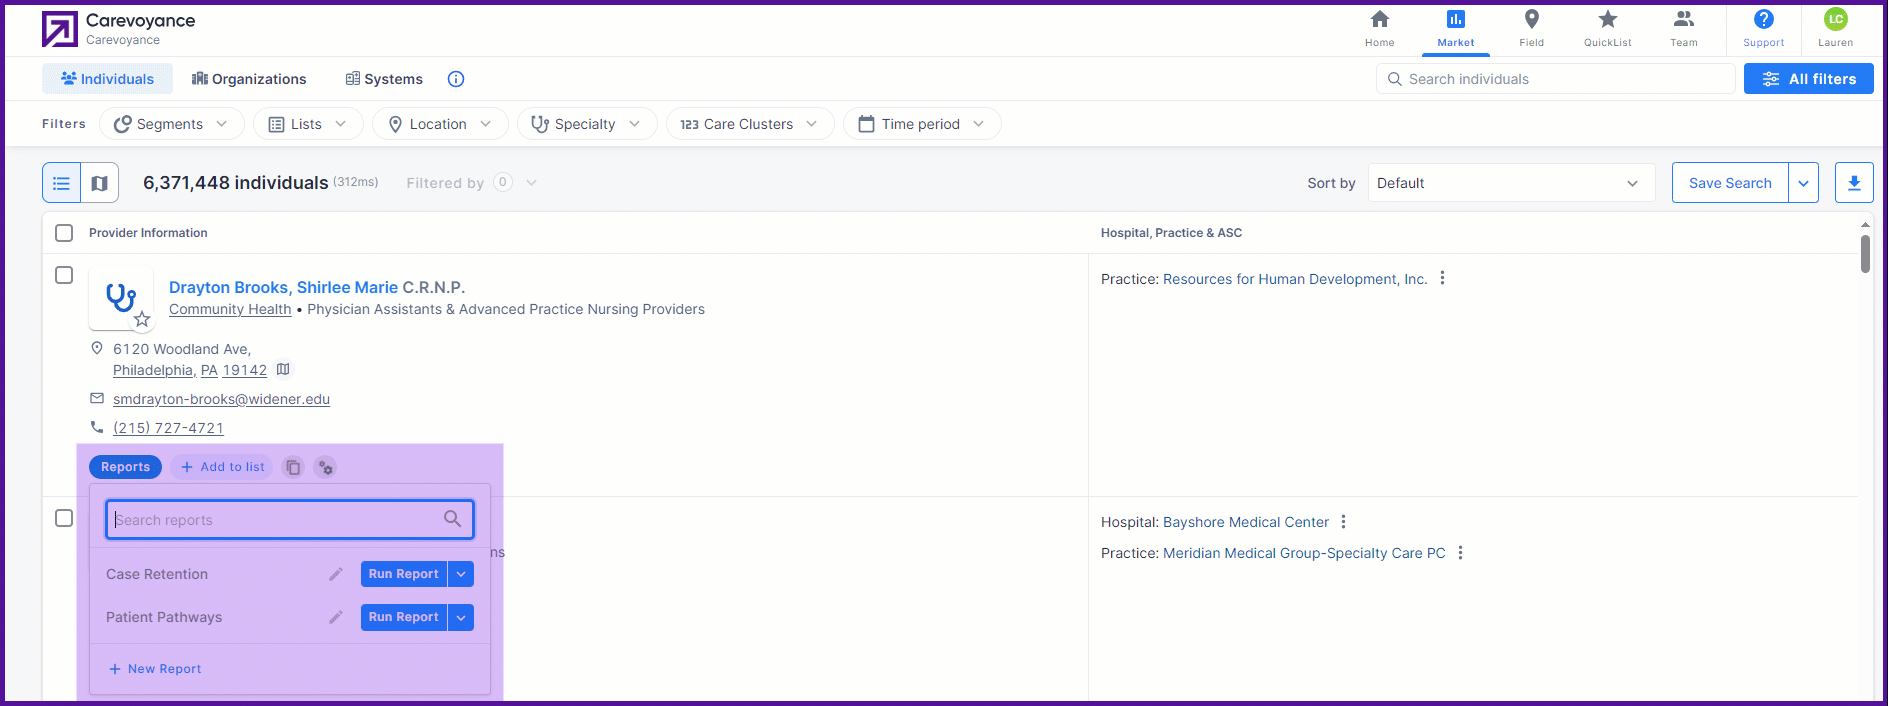Open Lauren user avatar menu

pyautogui.click(x=1835, y=29)
